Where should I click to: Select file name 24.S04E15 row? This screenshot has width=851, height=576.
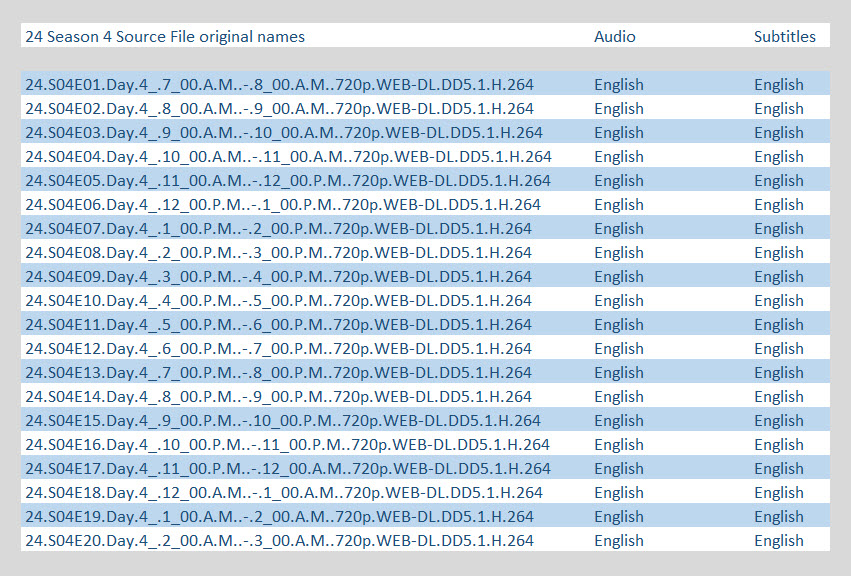pyautogui.click(x=283, y=420)
